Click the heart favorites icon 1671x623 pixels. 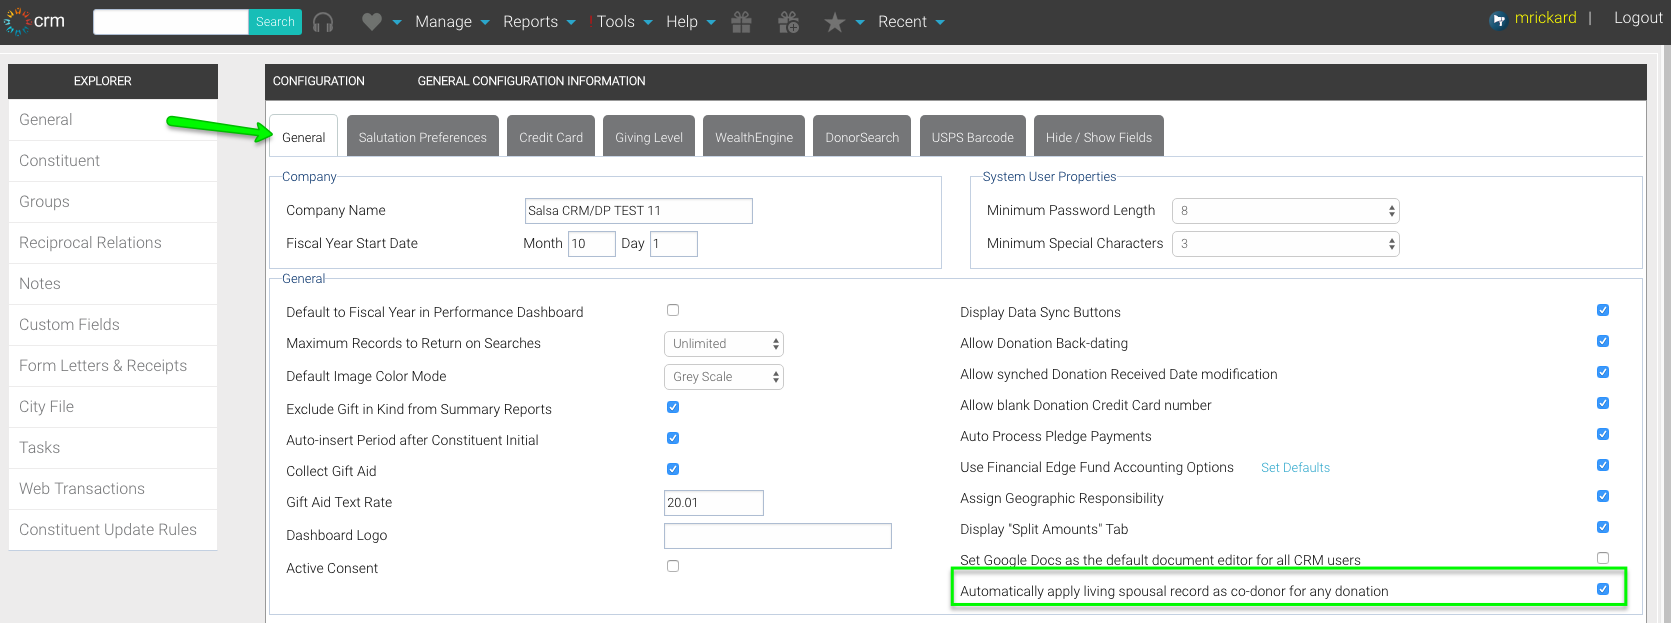coord(372,22)
